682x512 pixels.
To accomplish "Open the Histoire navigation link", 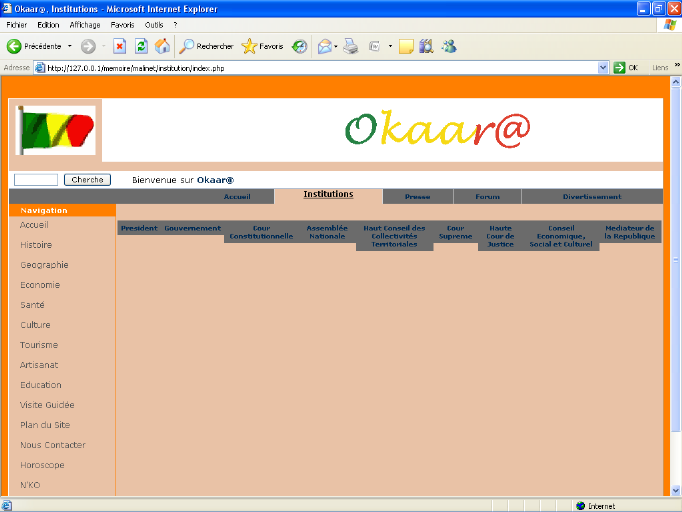I will pyautogui.click(x=36, y=245).
